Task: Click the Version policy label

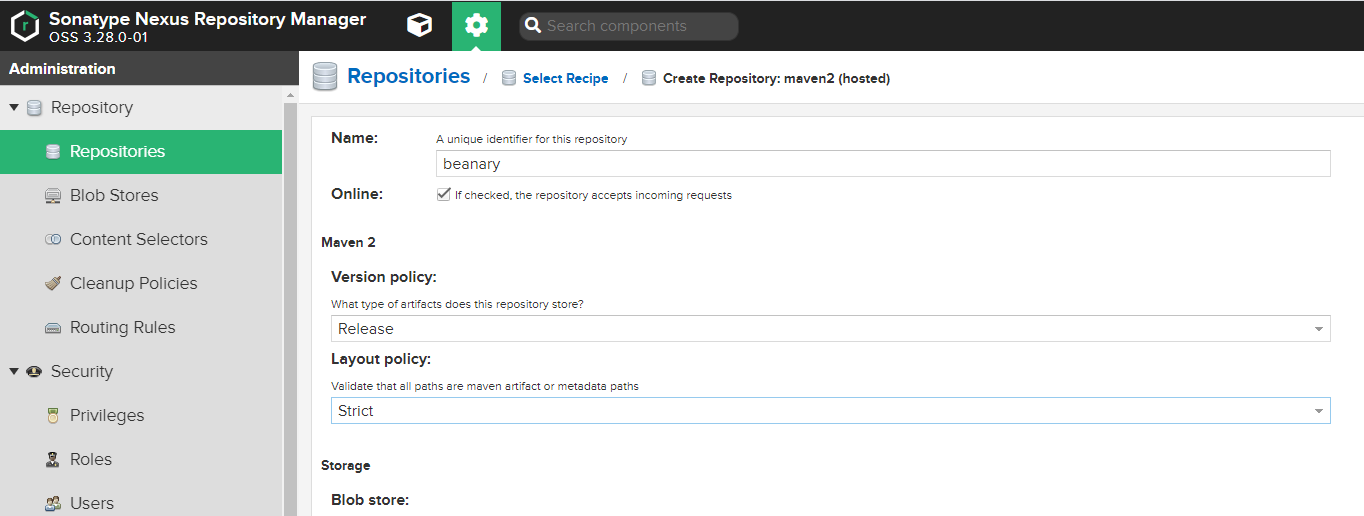Action: coord(384,277)
